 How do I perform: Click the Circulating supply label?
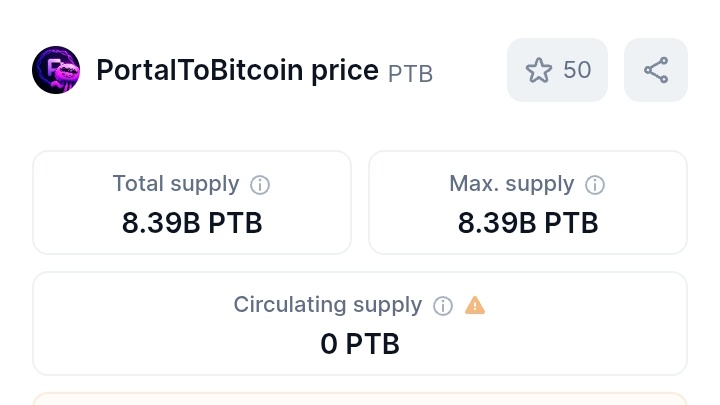pos(328,305)
